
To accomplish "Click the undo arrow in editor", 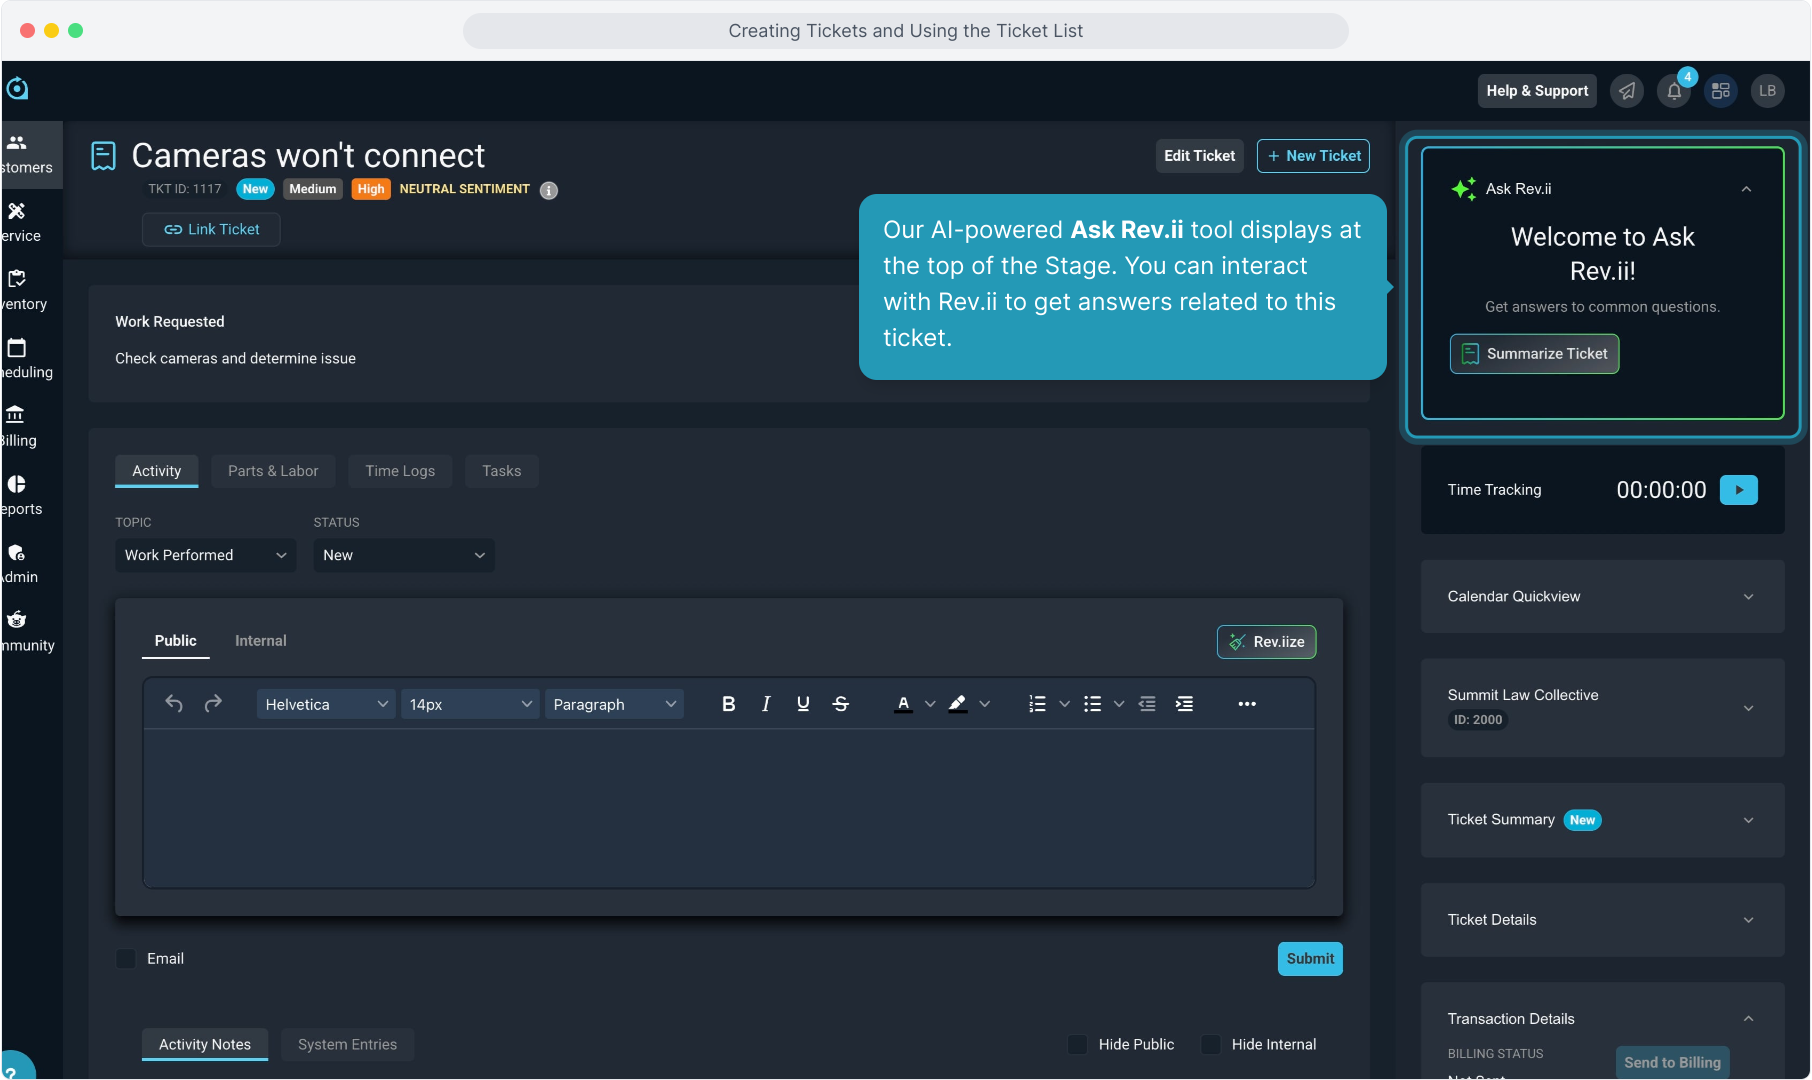I will (174, 704).
